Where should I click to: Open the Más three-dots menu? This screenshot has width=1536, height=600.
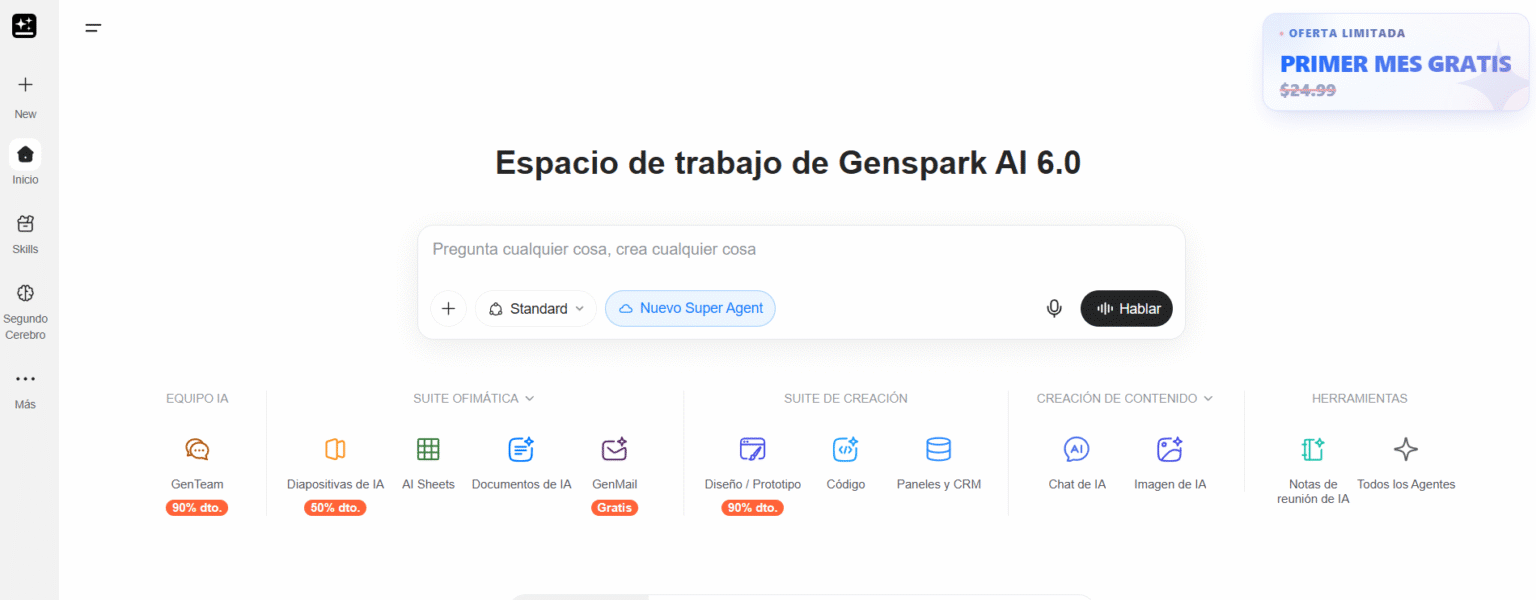click(x=26, y=379)
